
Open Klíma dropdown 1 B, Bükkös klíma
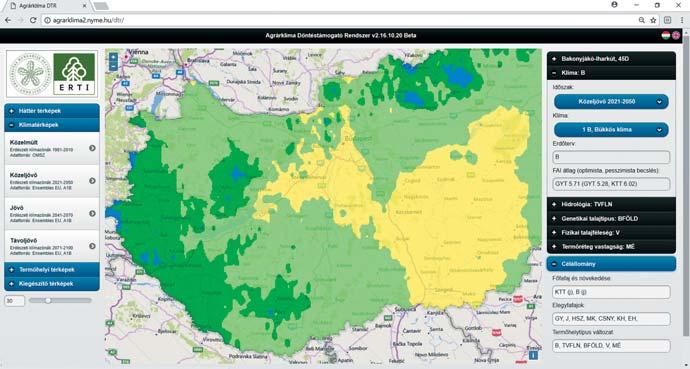[611, 130]
